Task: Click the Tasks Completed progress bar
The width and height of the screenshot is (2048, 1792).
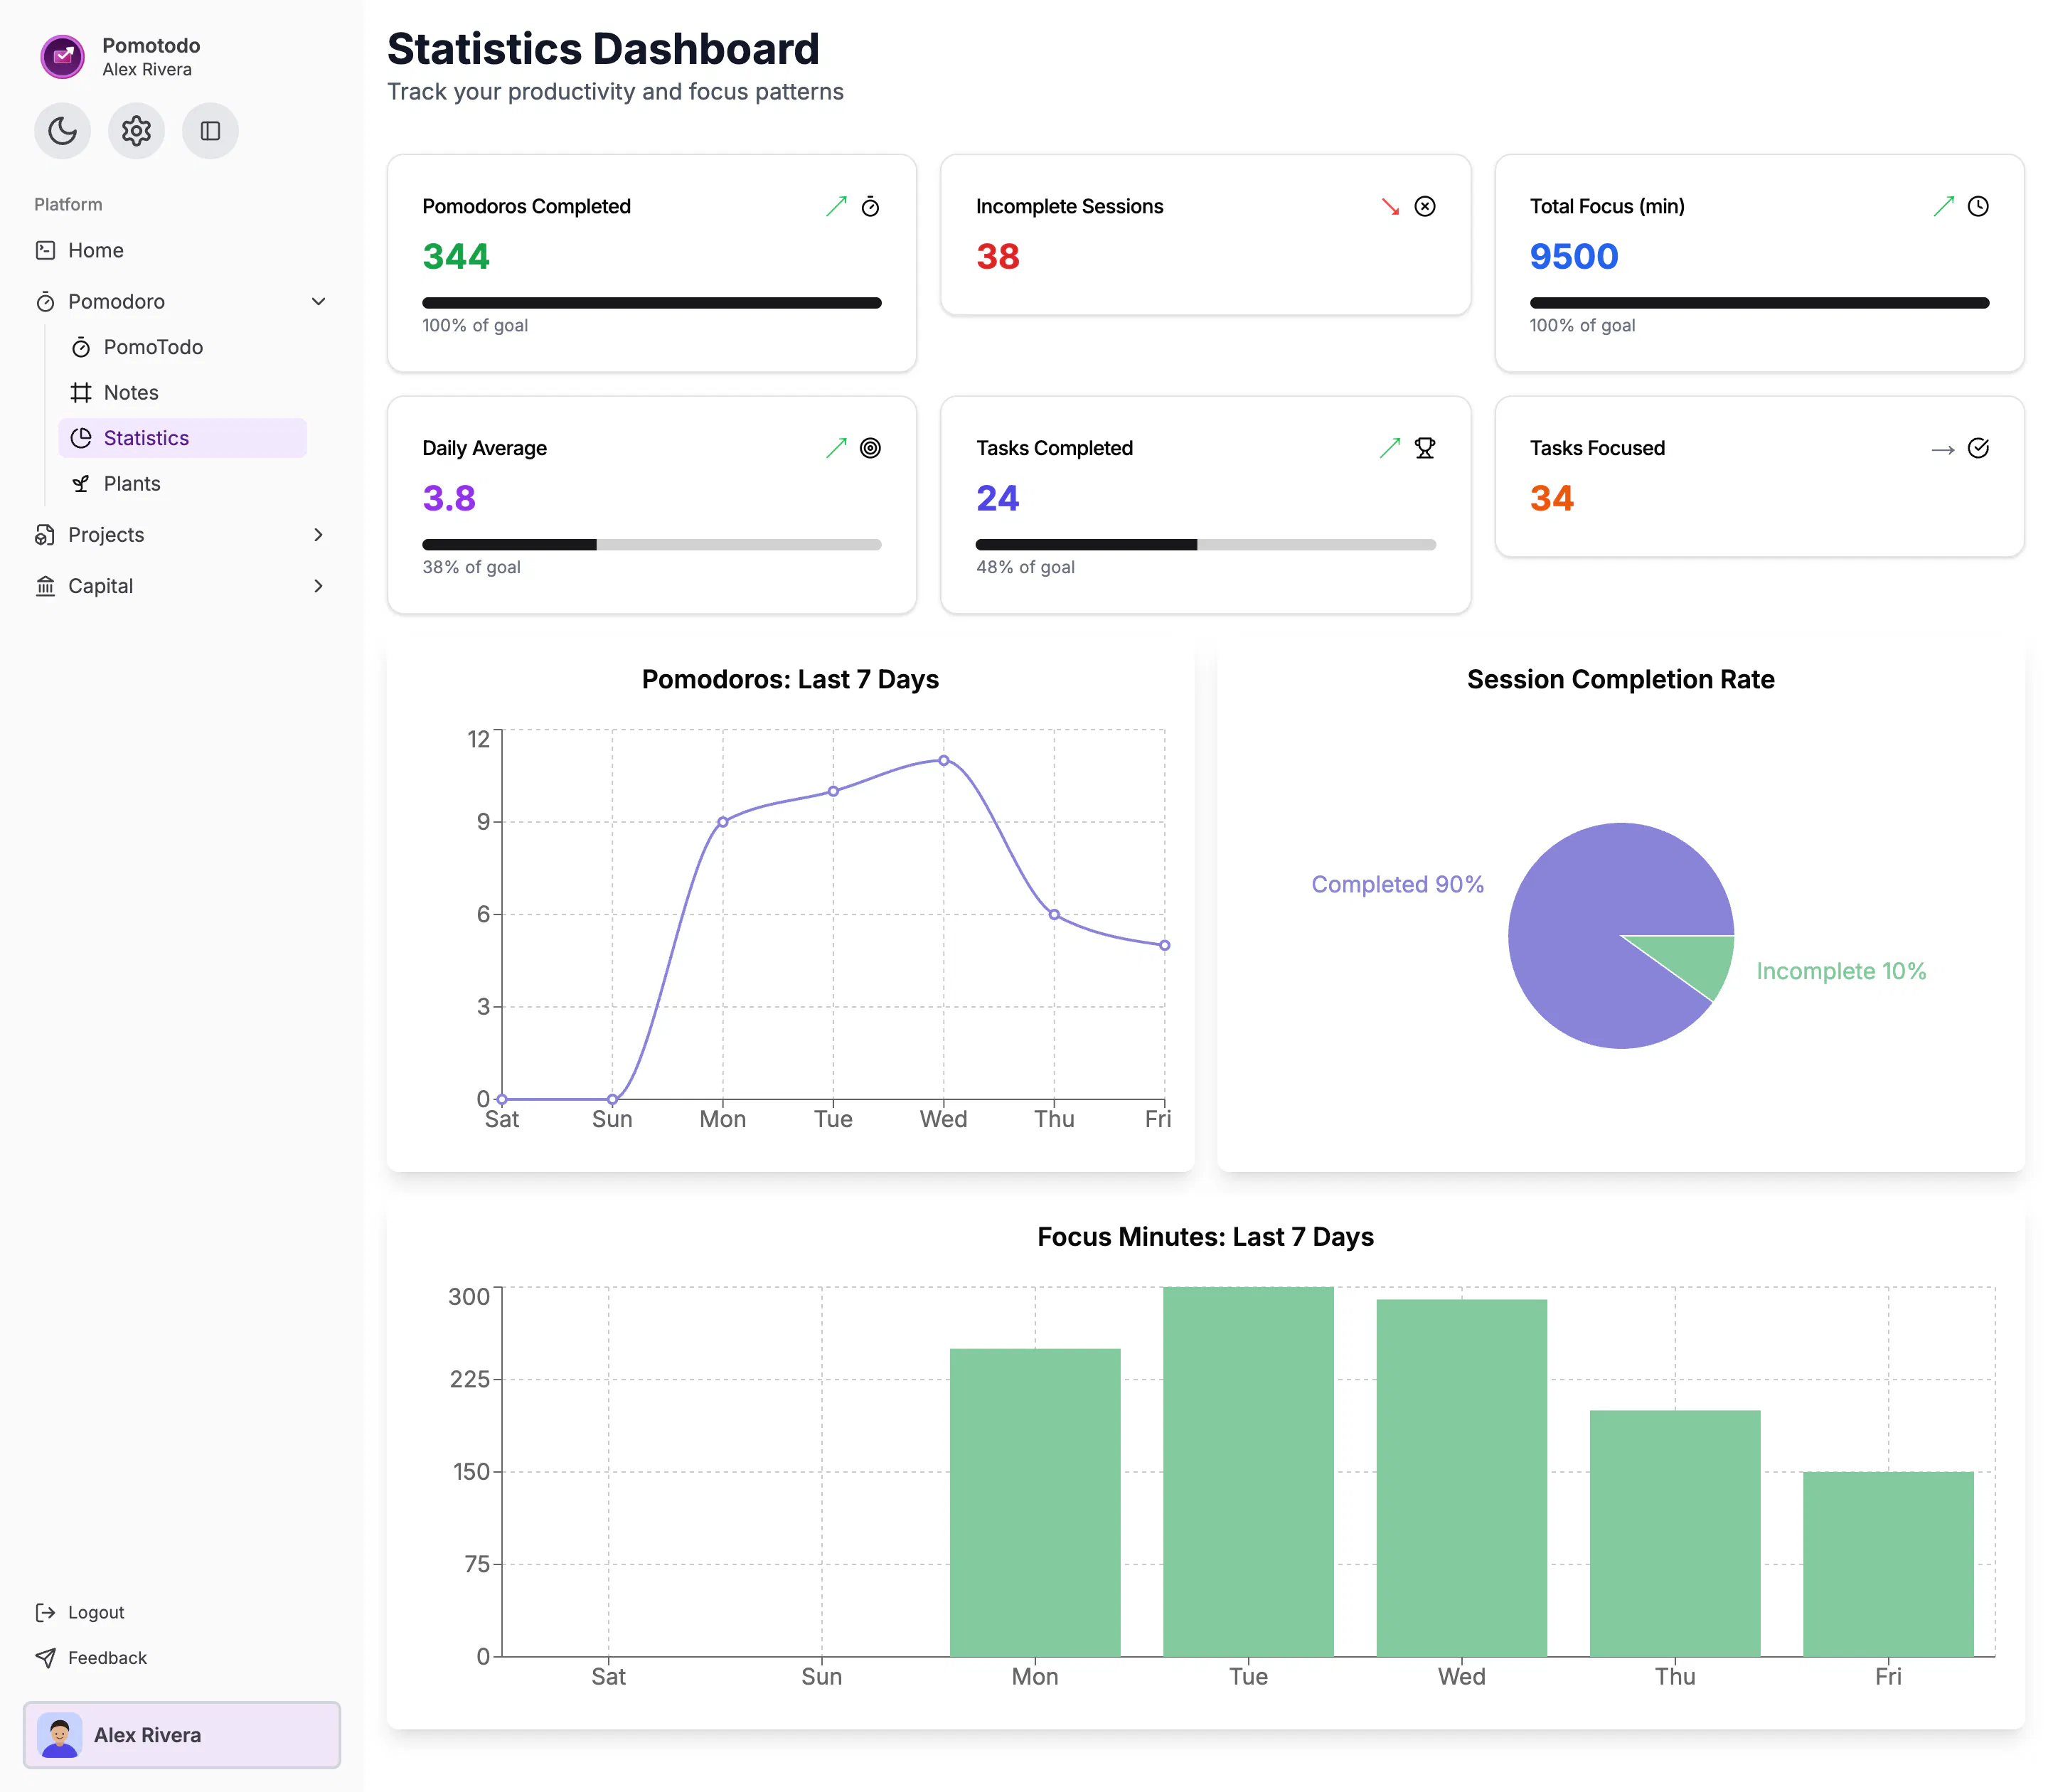Action: [1206, 545]
